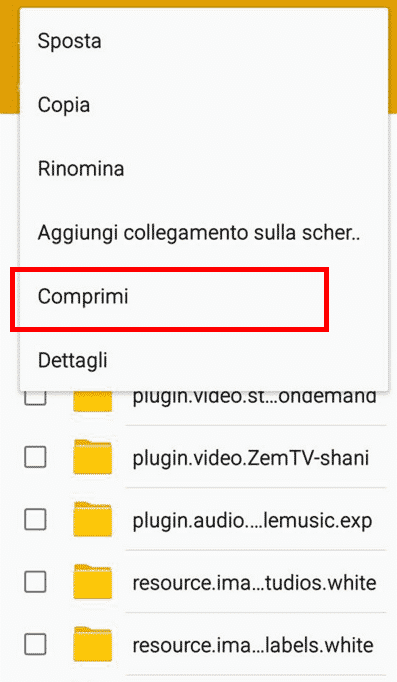Click folder icon of plugin.video.st…ondemand
397x682 pixels.
[93, 401]
